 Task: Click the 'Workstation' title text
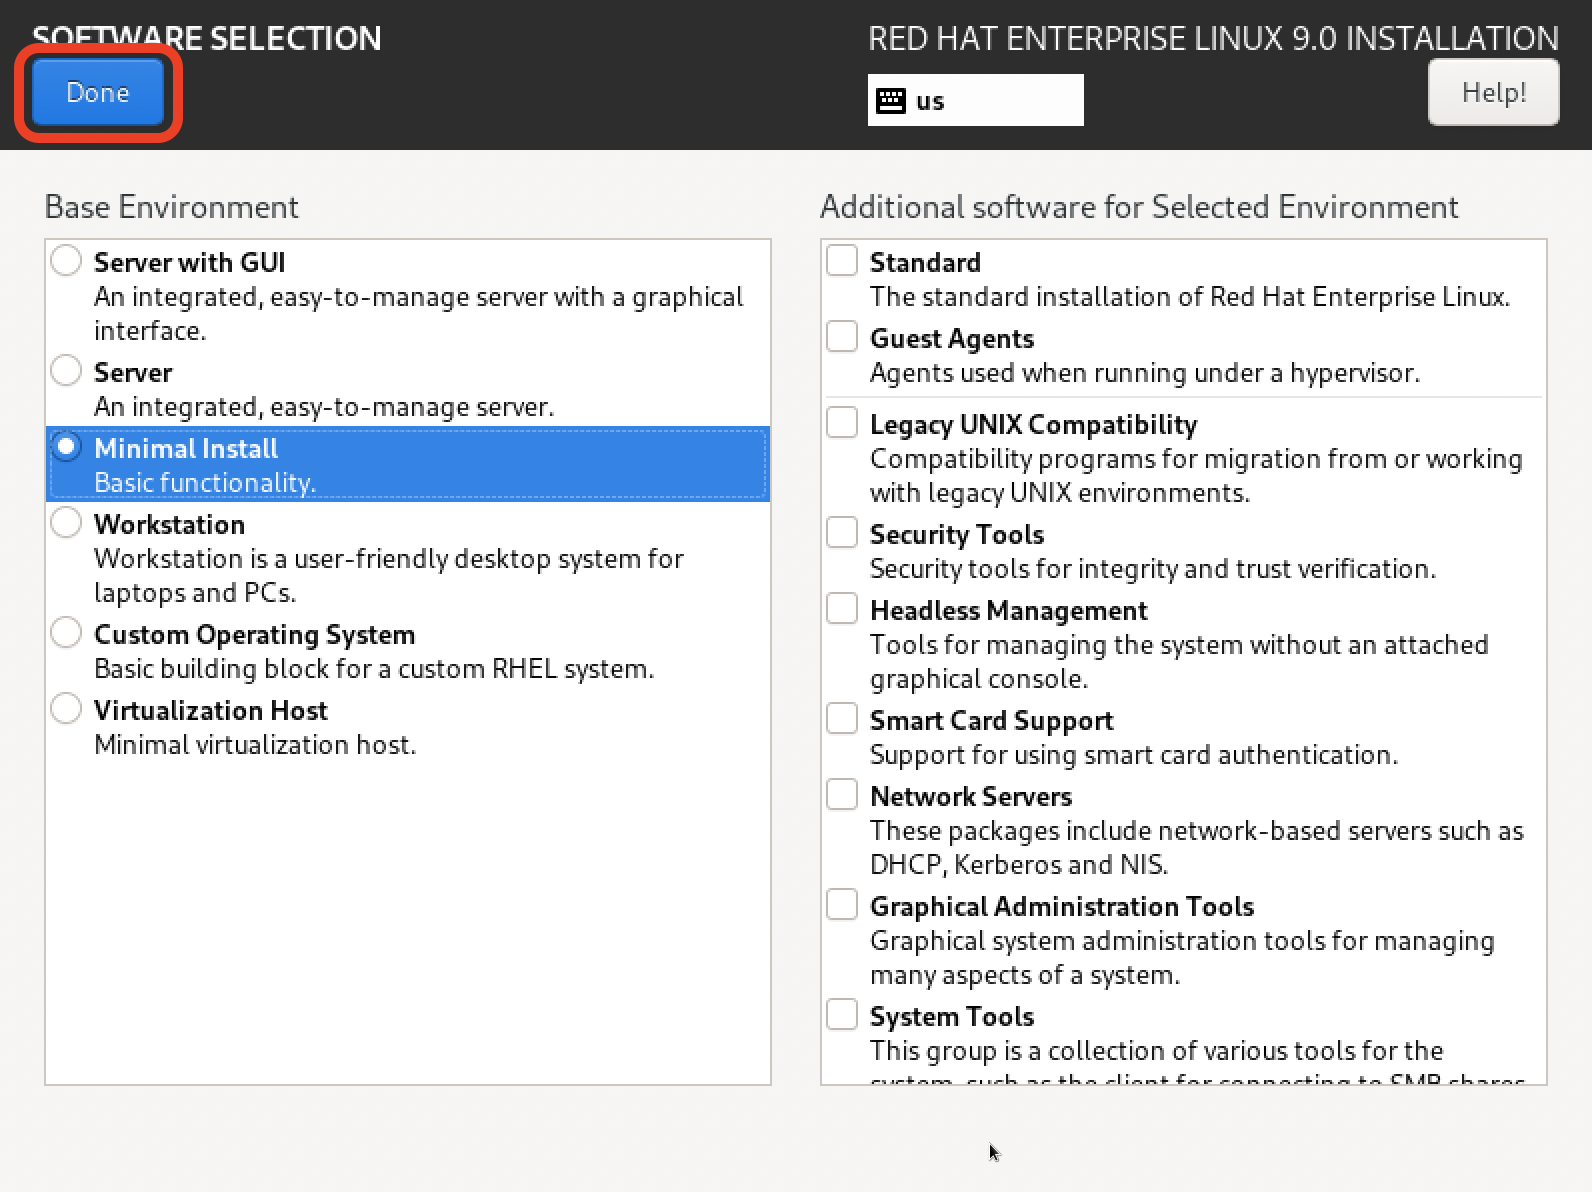click(169, 524)
